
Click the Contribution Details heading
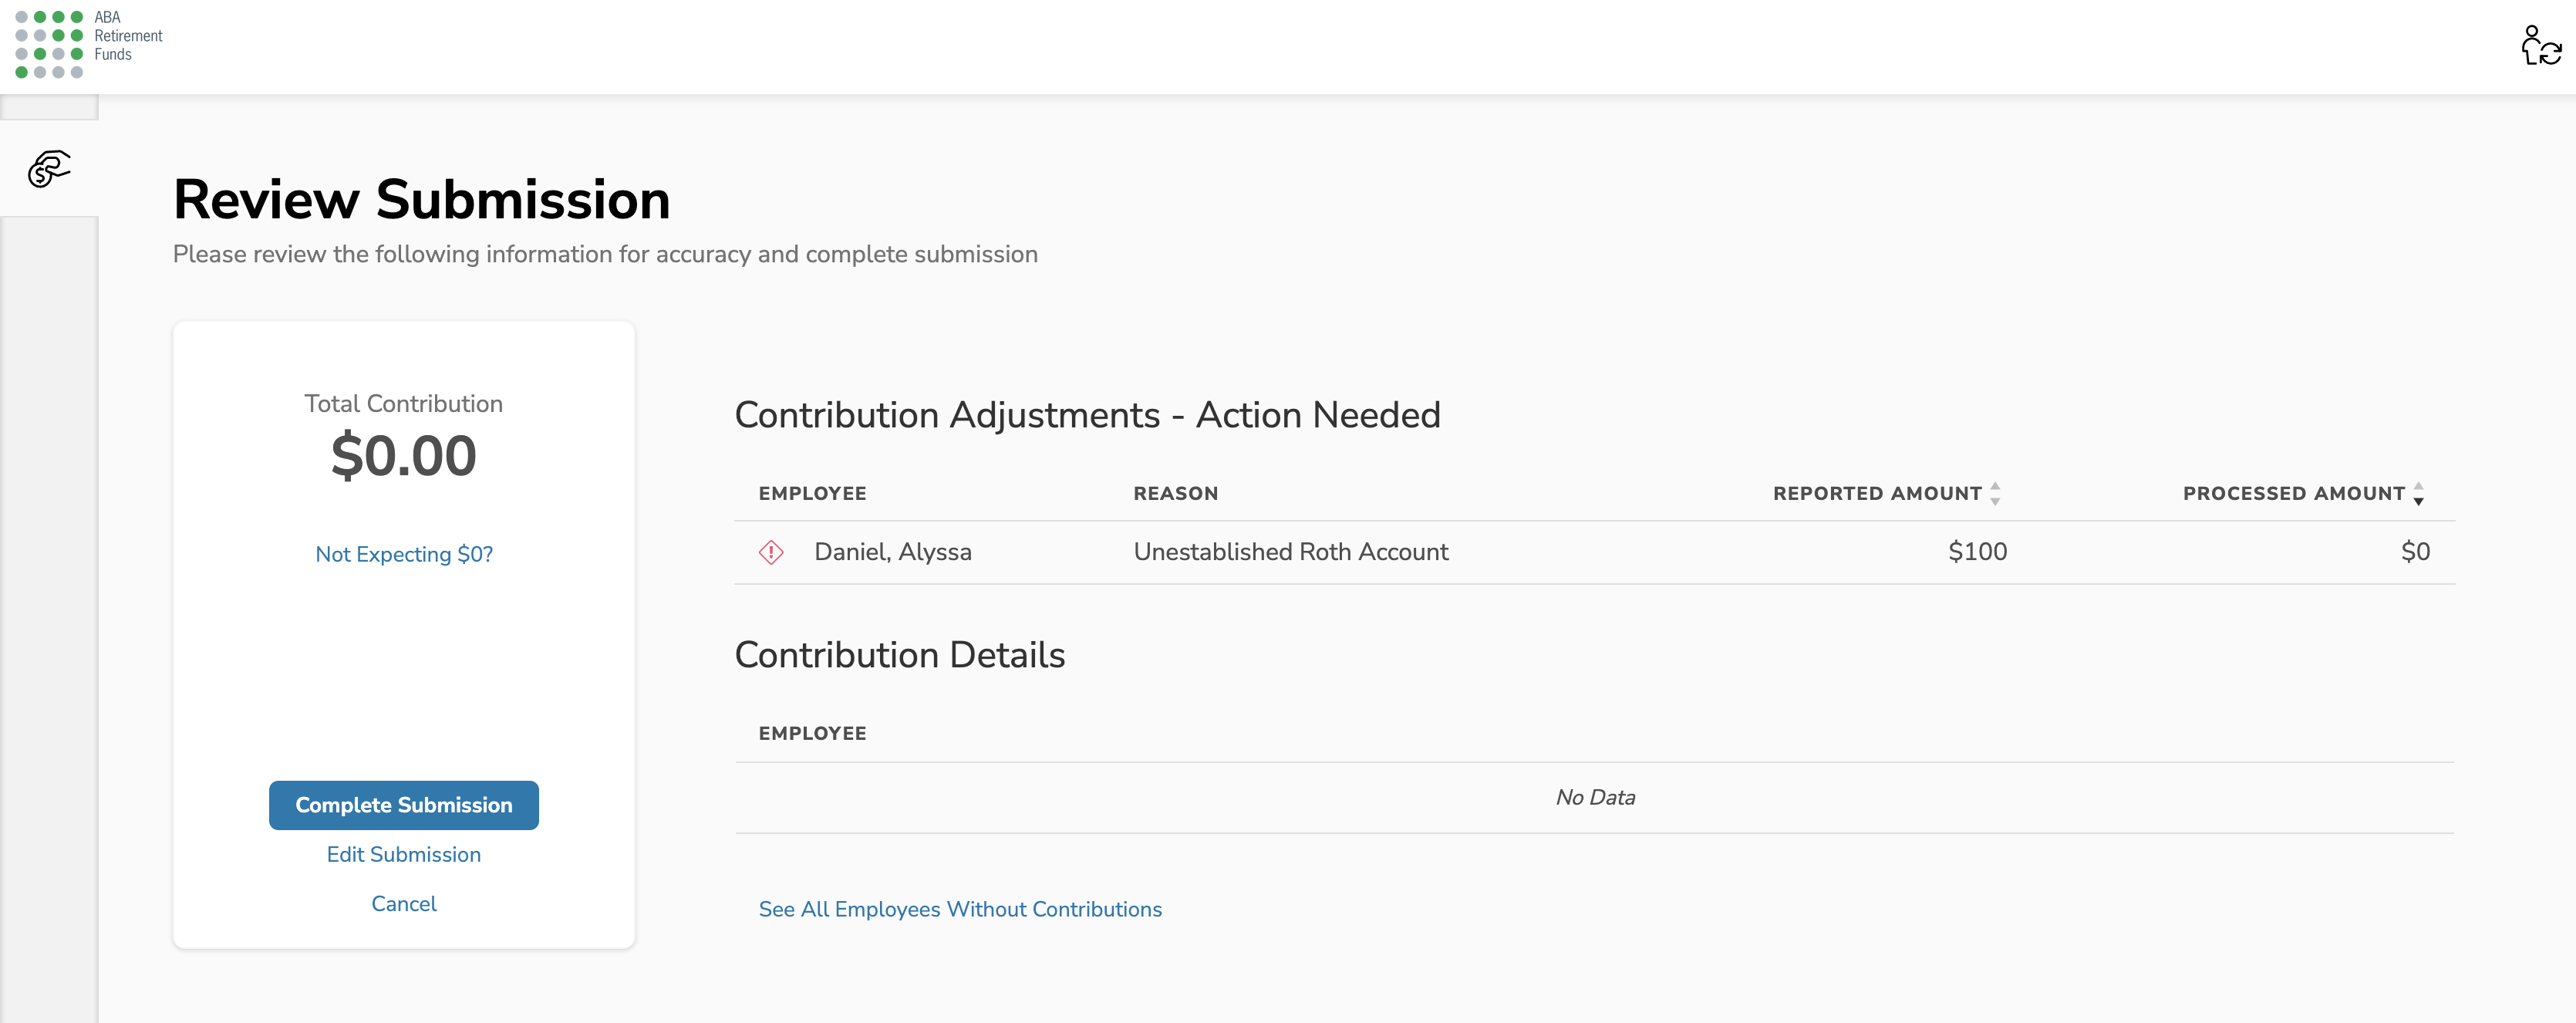pyautogui.click(x=900, y=655)
